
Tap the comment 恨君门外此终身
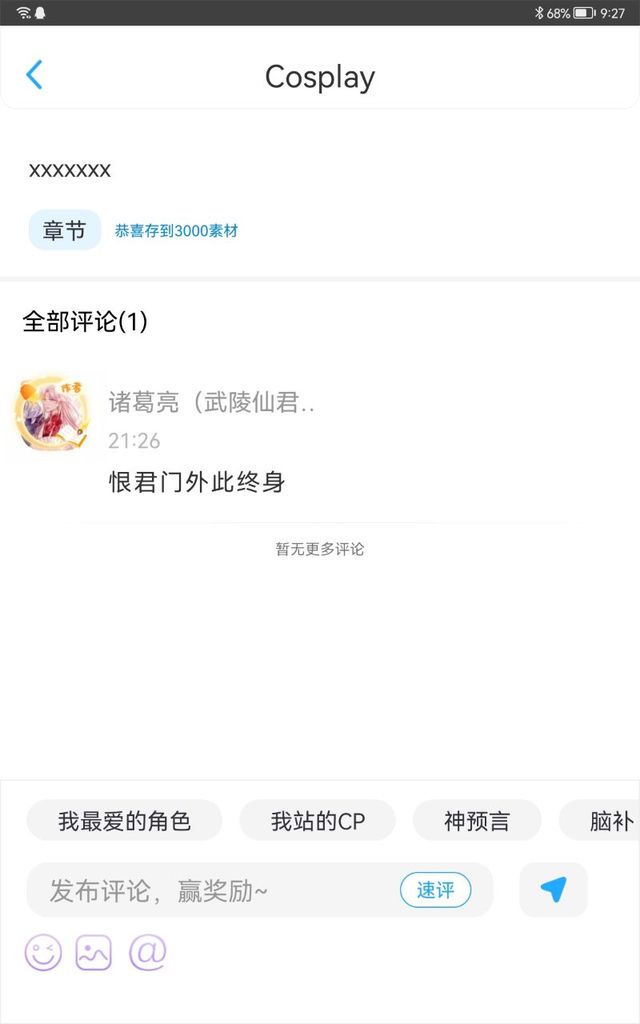point(197,482)
